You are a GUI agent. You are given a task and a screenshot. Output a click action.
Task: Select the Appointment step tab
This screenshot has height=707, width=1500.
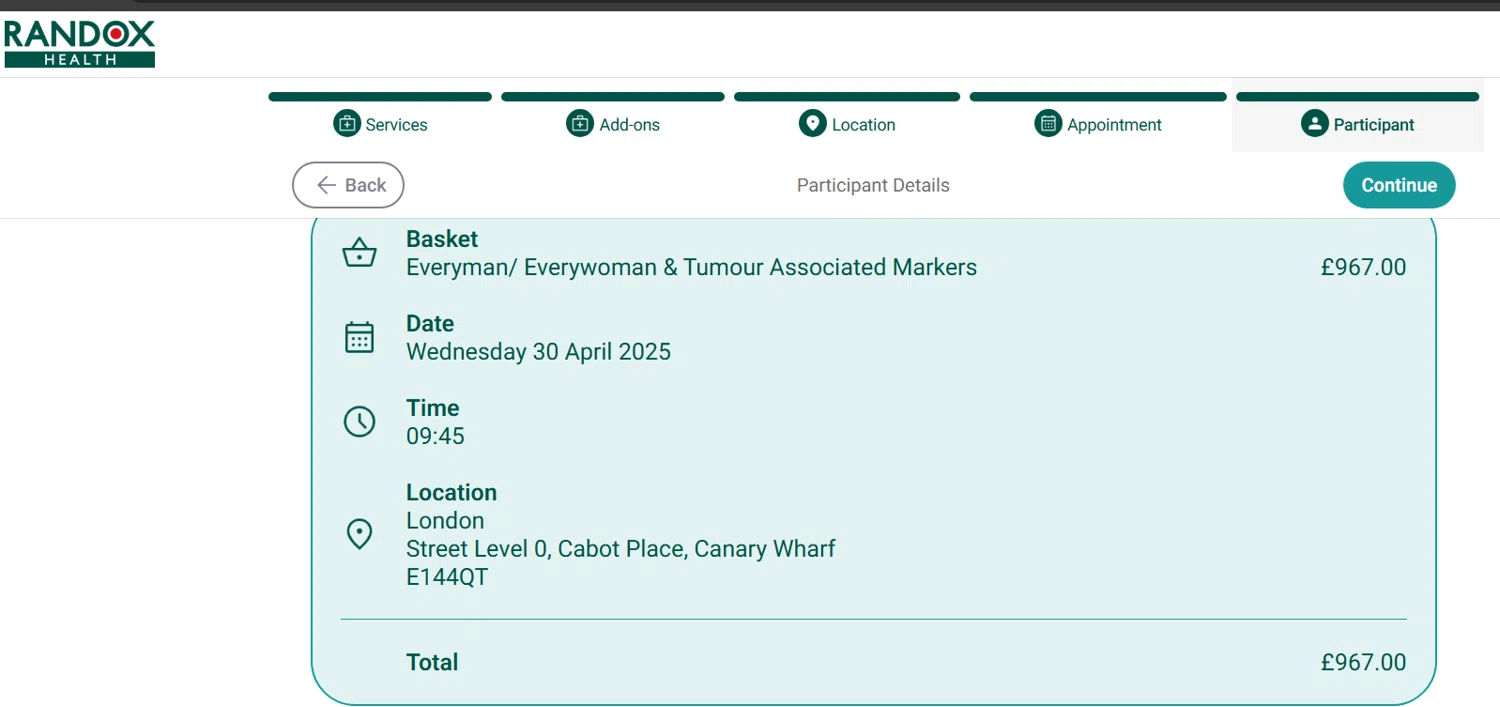pyautogui.click(x=1114, y=125)
